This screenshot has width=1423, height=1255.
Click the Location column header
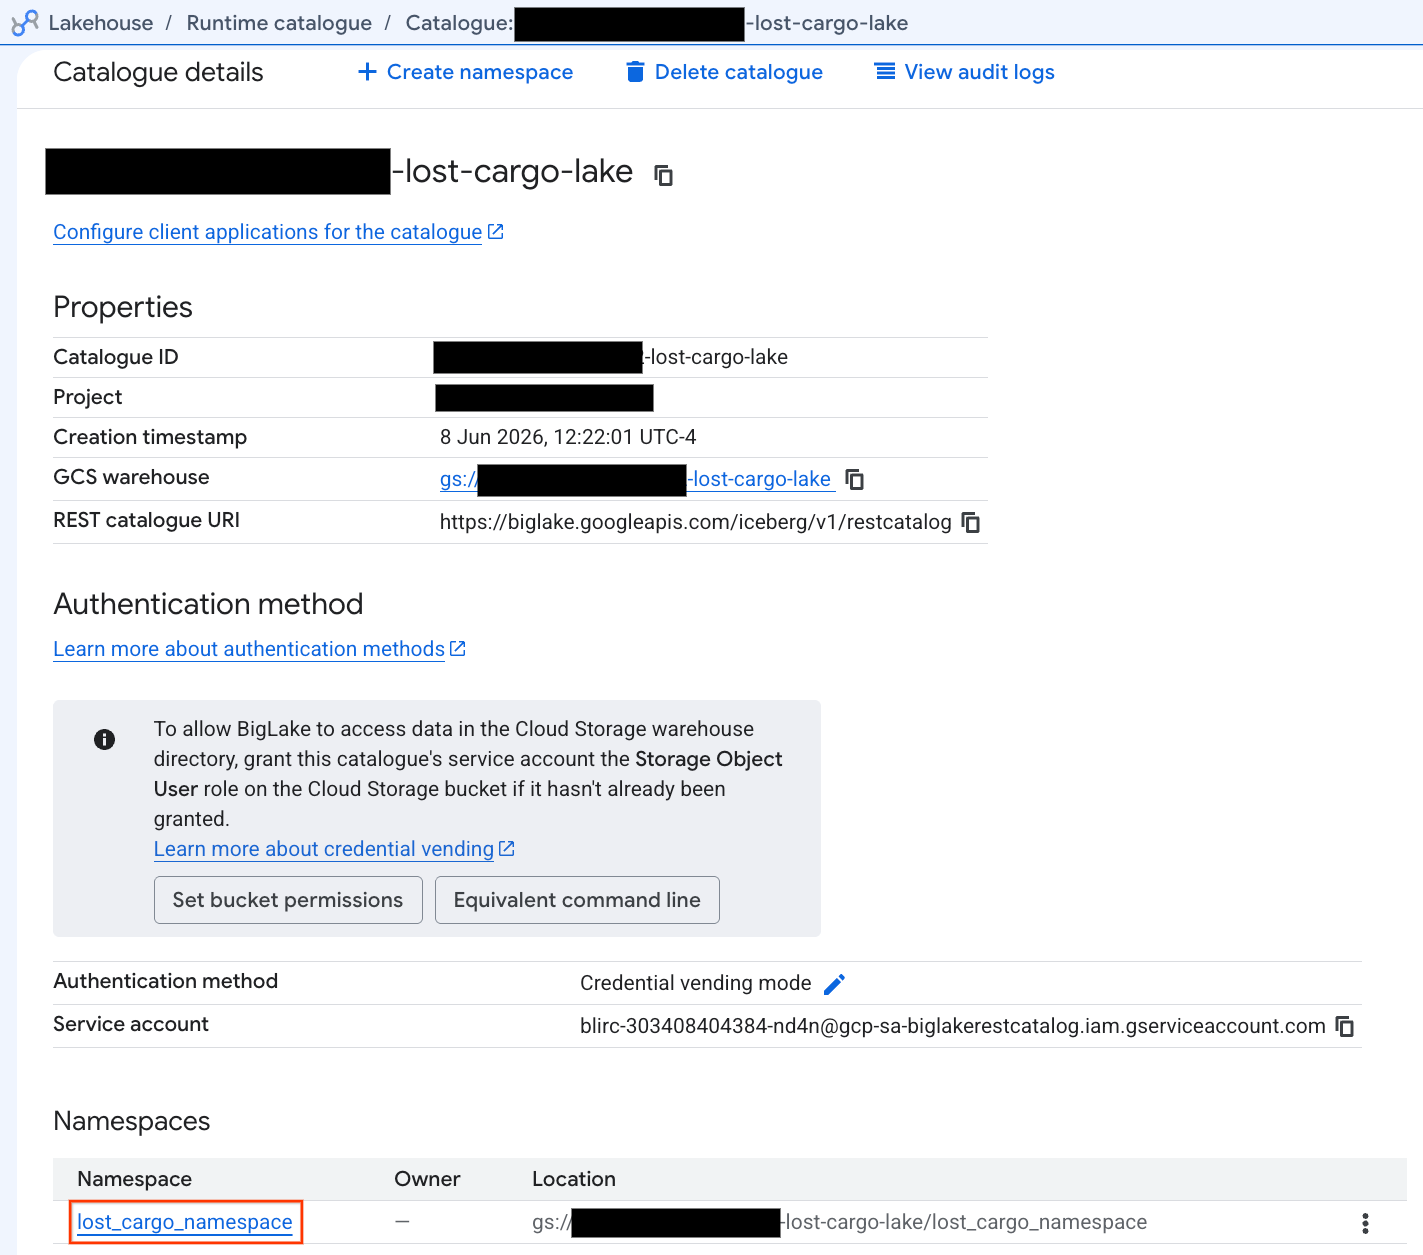574,1179
